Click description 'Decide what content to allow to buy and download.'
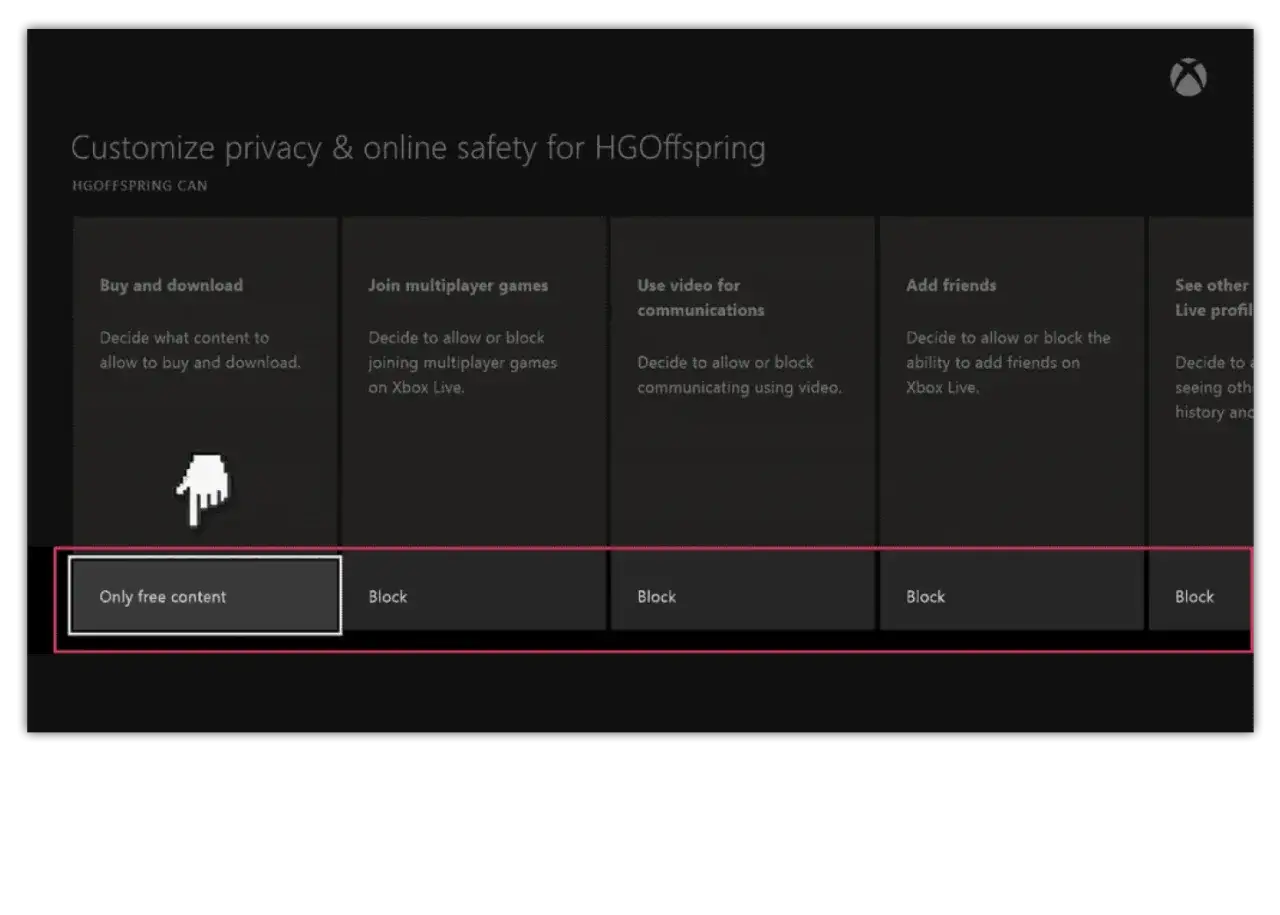This screenshot has height=915, width=1280. [x=200, y=350]
